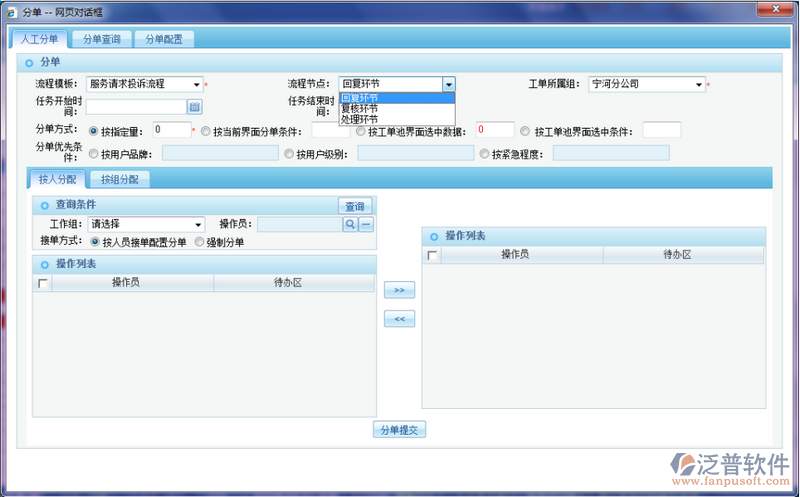The width and height of the screenshot is (800, 497).
Task: Select the 按组分配 tab
Action: (x=119, y=180)
